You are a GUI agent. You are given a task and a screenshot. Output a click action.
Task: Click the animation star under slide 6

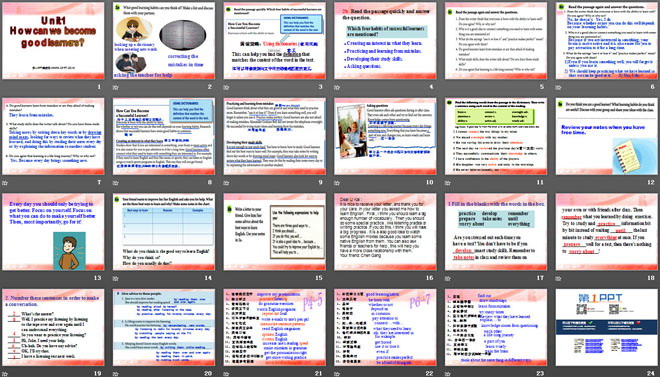point(558,88)
